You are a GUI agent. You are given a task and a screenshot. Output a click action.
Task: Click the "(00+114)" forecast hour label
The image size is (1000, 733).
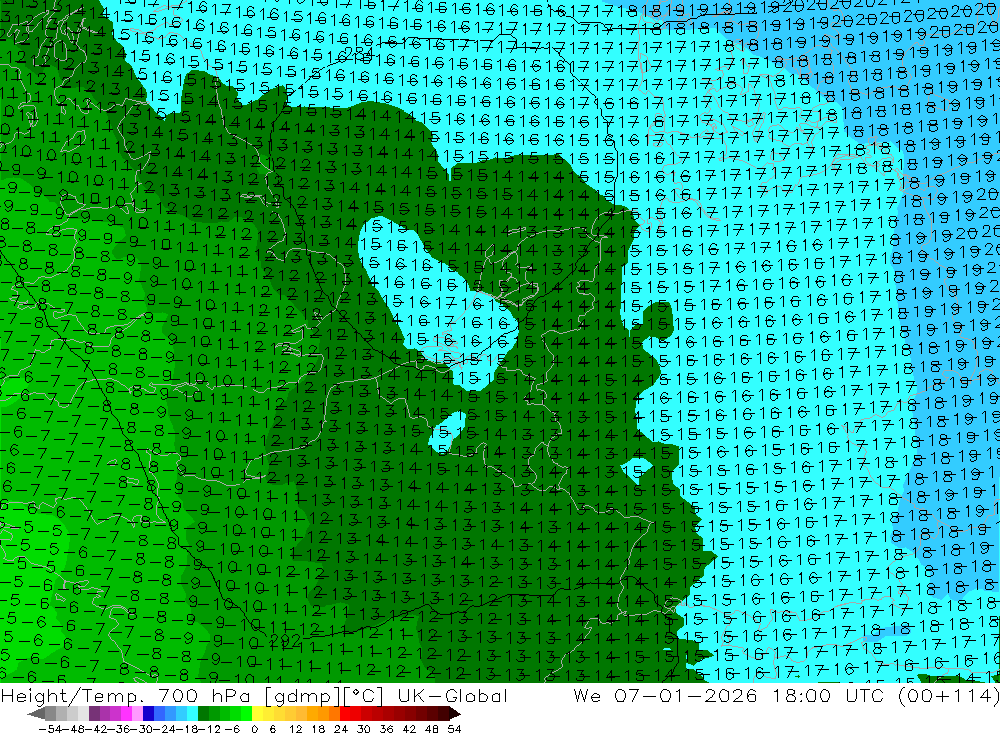(948, 695)
